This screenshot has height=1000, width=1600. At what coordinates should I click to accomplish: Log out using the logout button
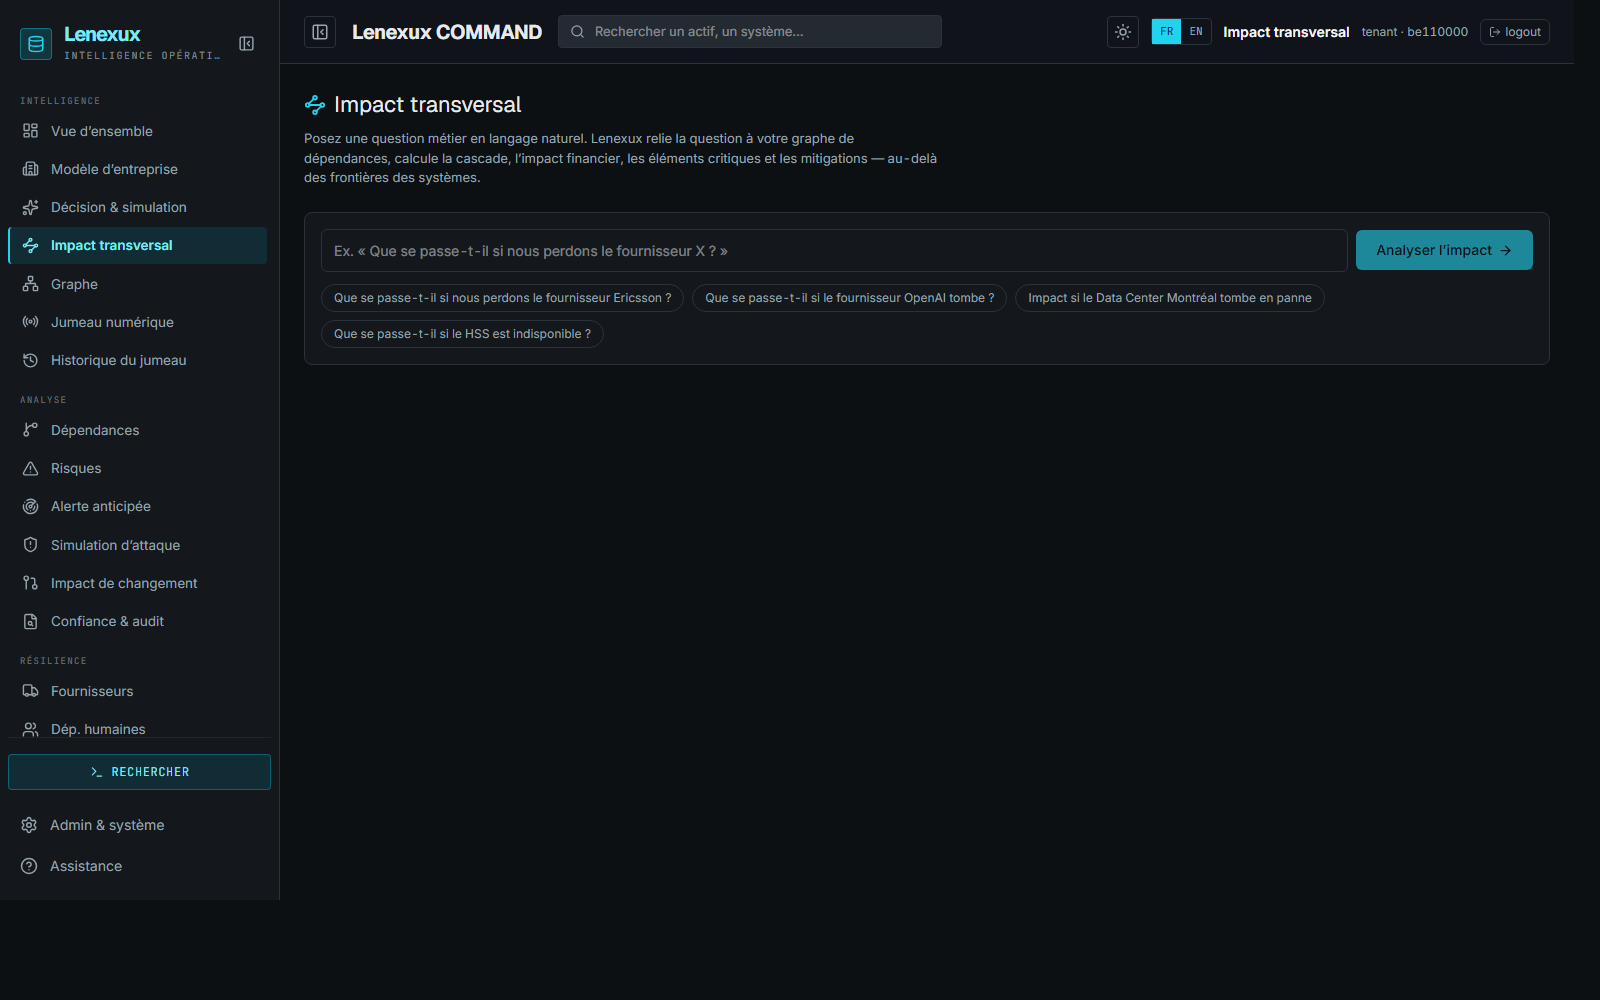pyautogui.click(x=1515, y=32)
